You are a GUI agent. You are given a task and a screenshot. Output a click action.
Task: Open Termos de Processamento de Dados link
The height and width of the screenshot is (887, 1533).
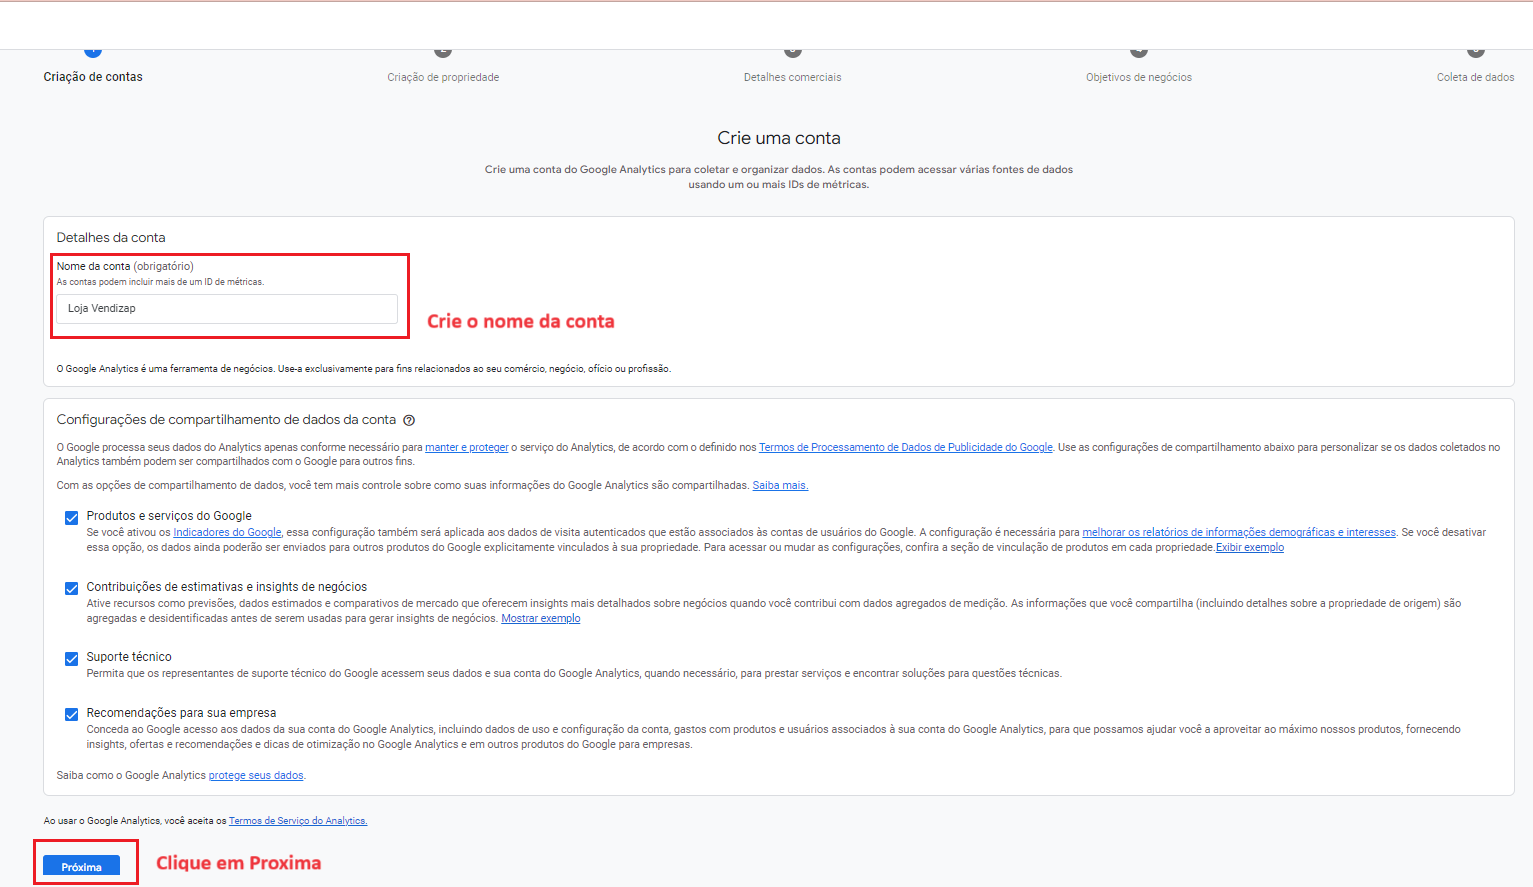tap(905, 448)
